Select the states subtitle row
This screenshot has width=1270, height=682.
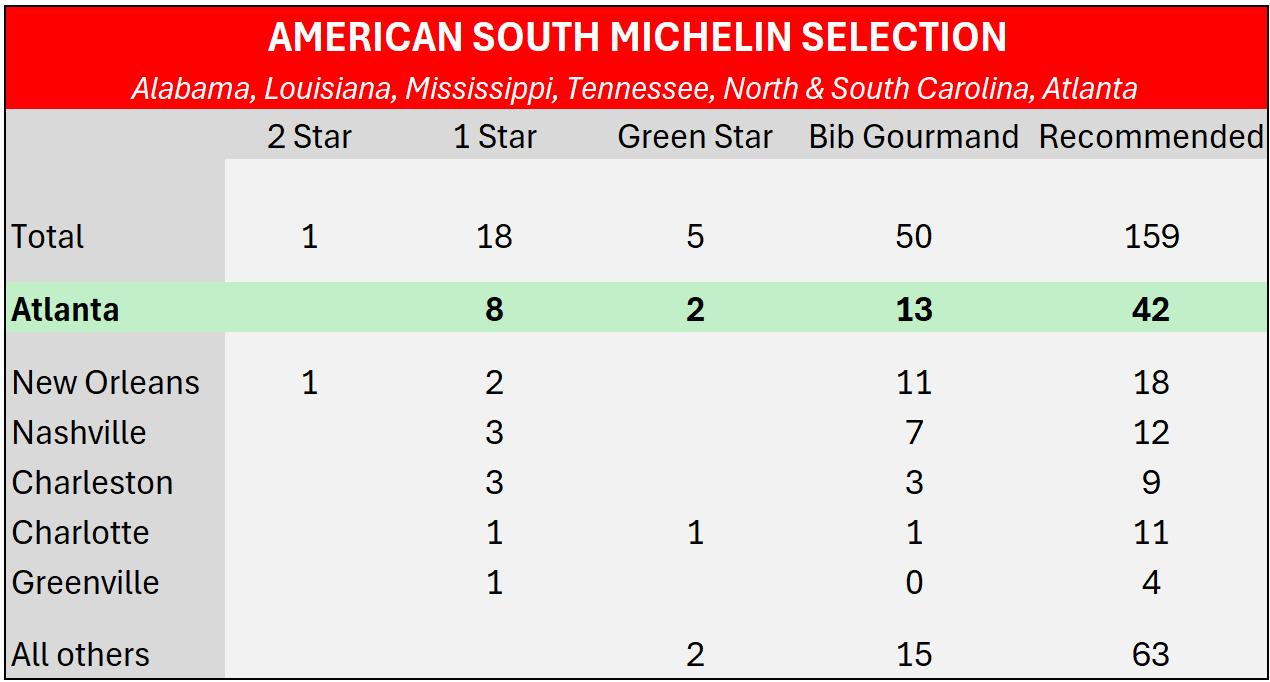(x=634, y=89)
